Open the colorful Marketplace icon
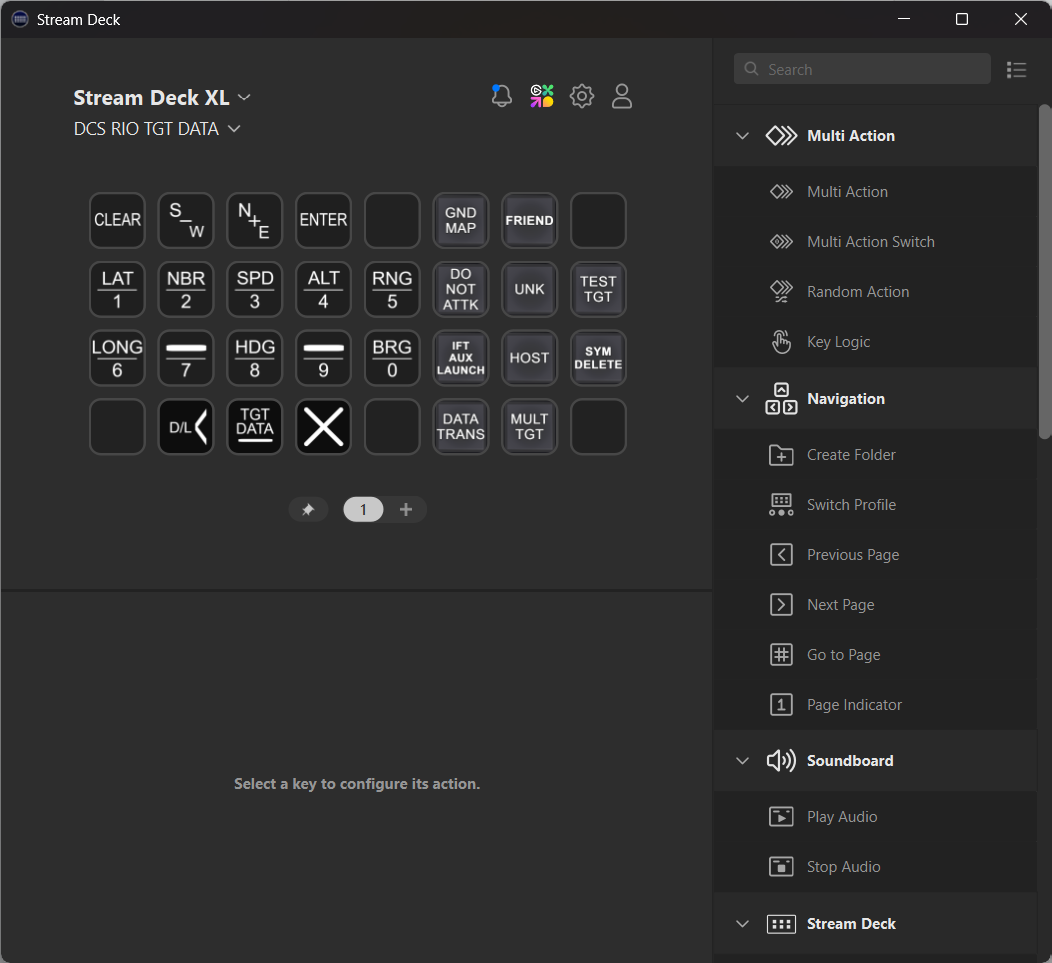This screenshot has height=963, width=1052. 542,96
